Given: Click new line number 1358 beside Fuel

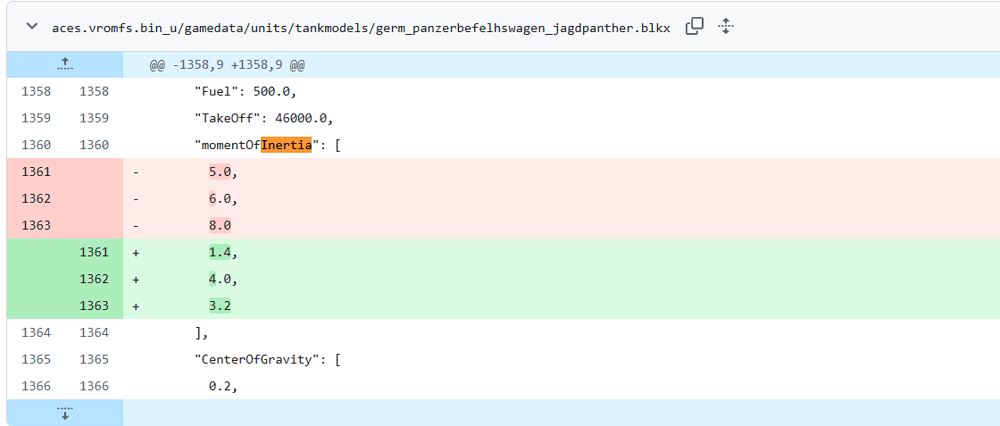Looking at the screenshot, I should click(x=94, y=92).
